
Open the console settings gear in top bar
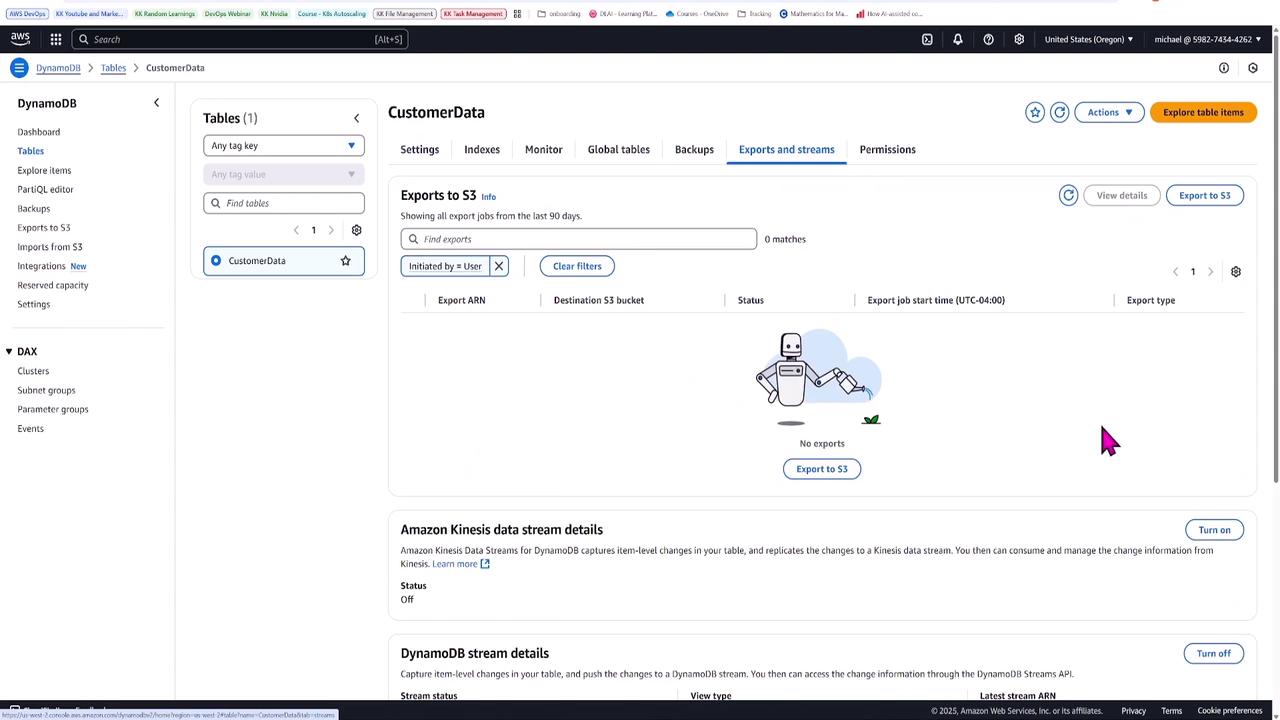[x=1019, y=39]
